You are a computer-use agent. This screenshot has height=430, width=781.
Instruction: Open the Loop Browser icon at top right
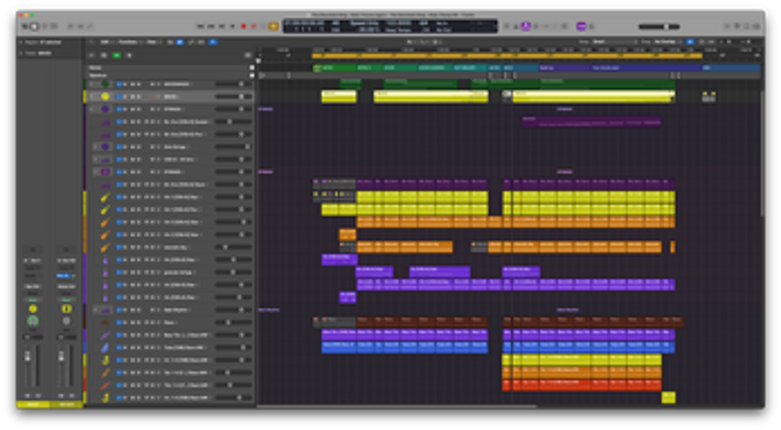[x=747, y=26]
